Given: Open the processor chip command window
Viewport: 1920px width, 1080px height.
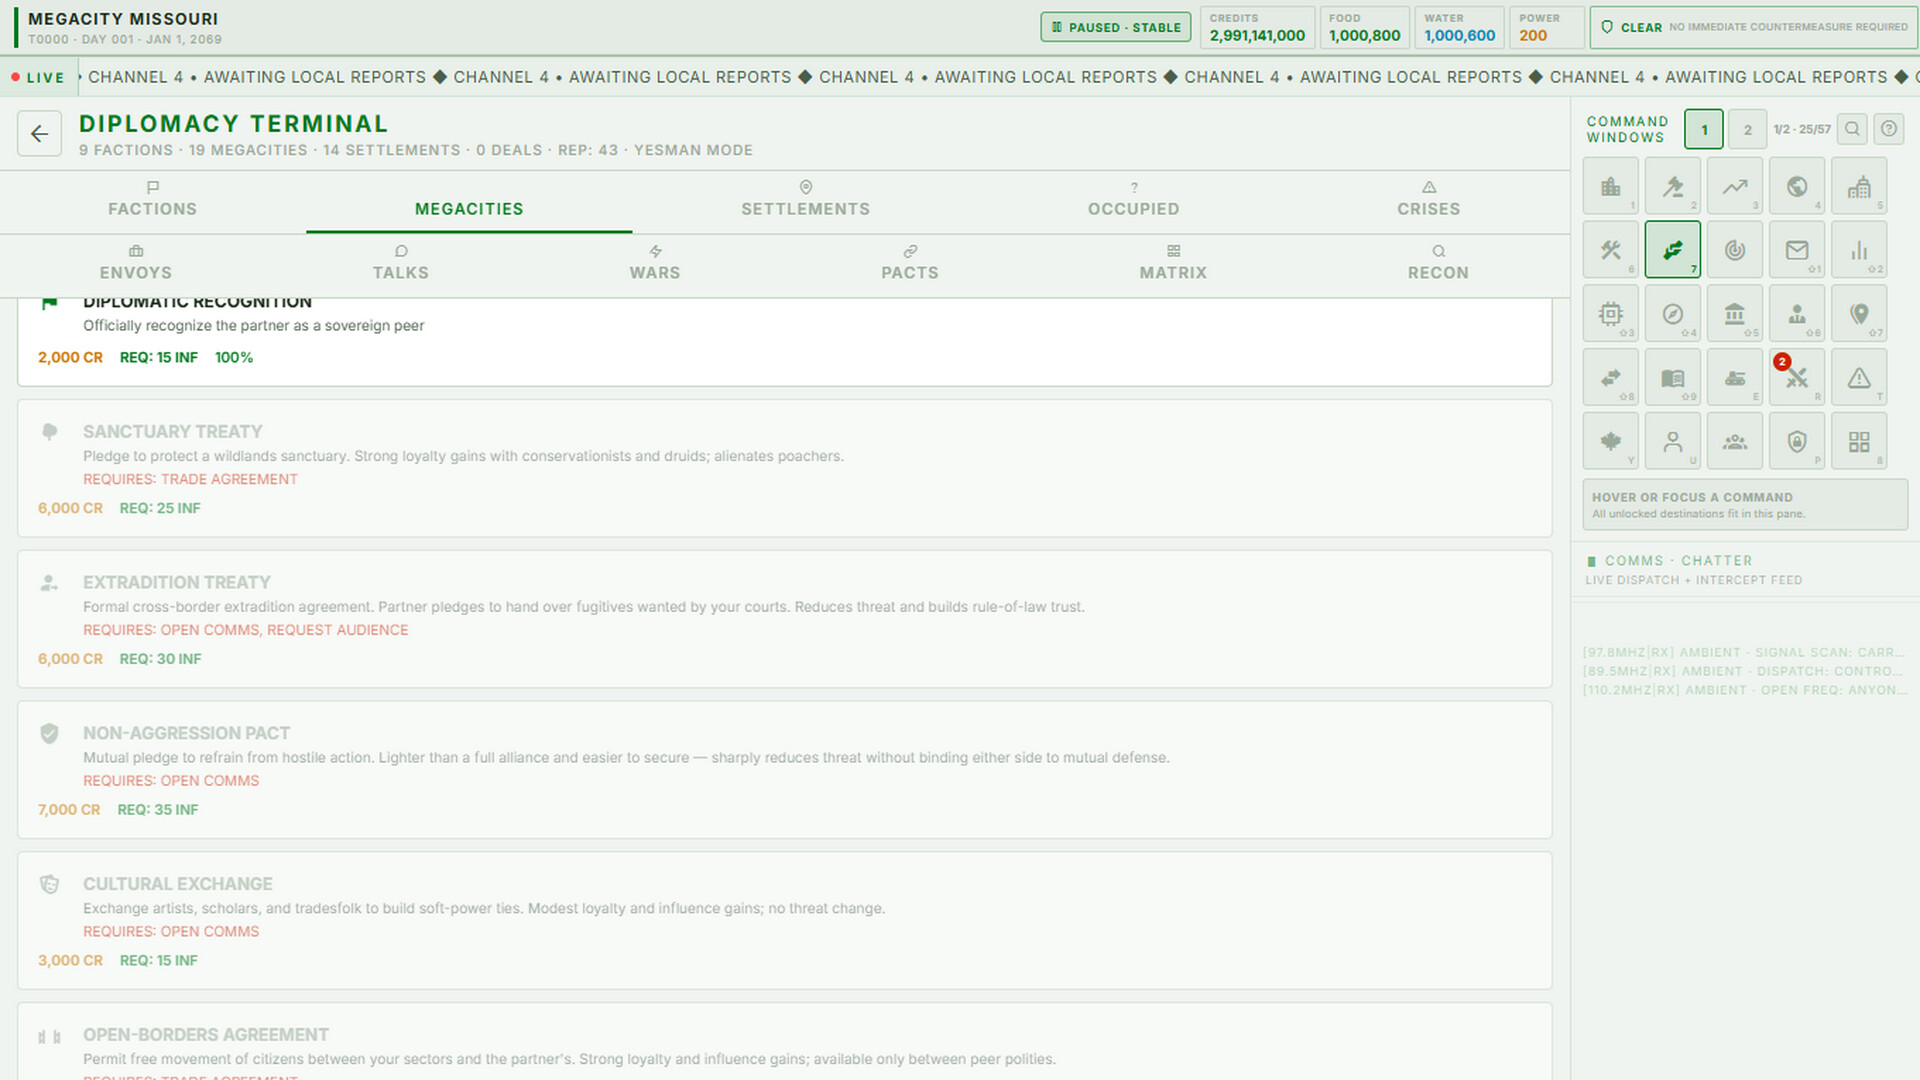Looking at the screenshot, I should pyautogui.click(x=1610, y=314).
